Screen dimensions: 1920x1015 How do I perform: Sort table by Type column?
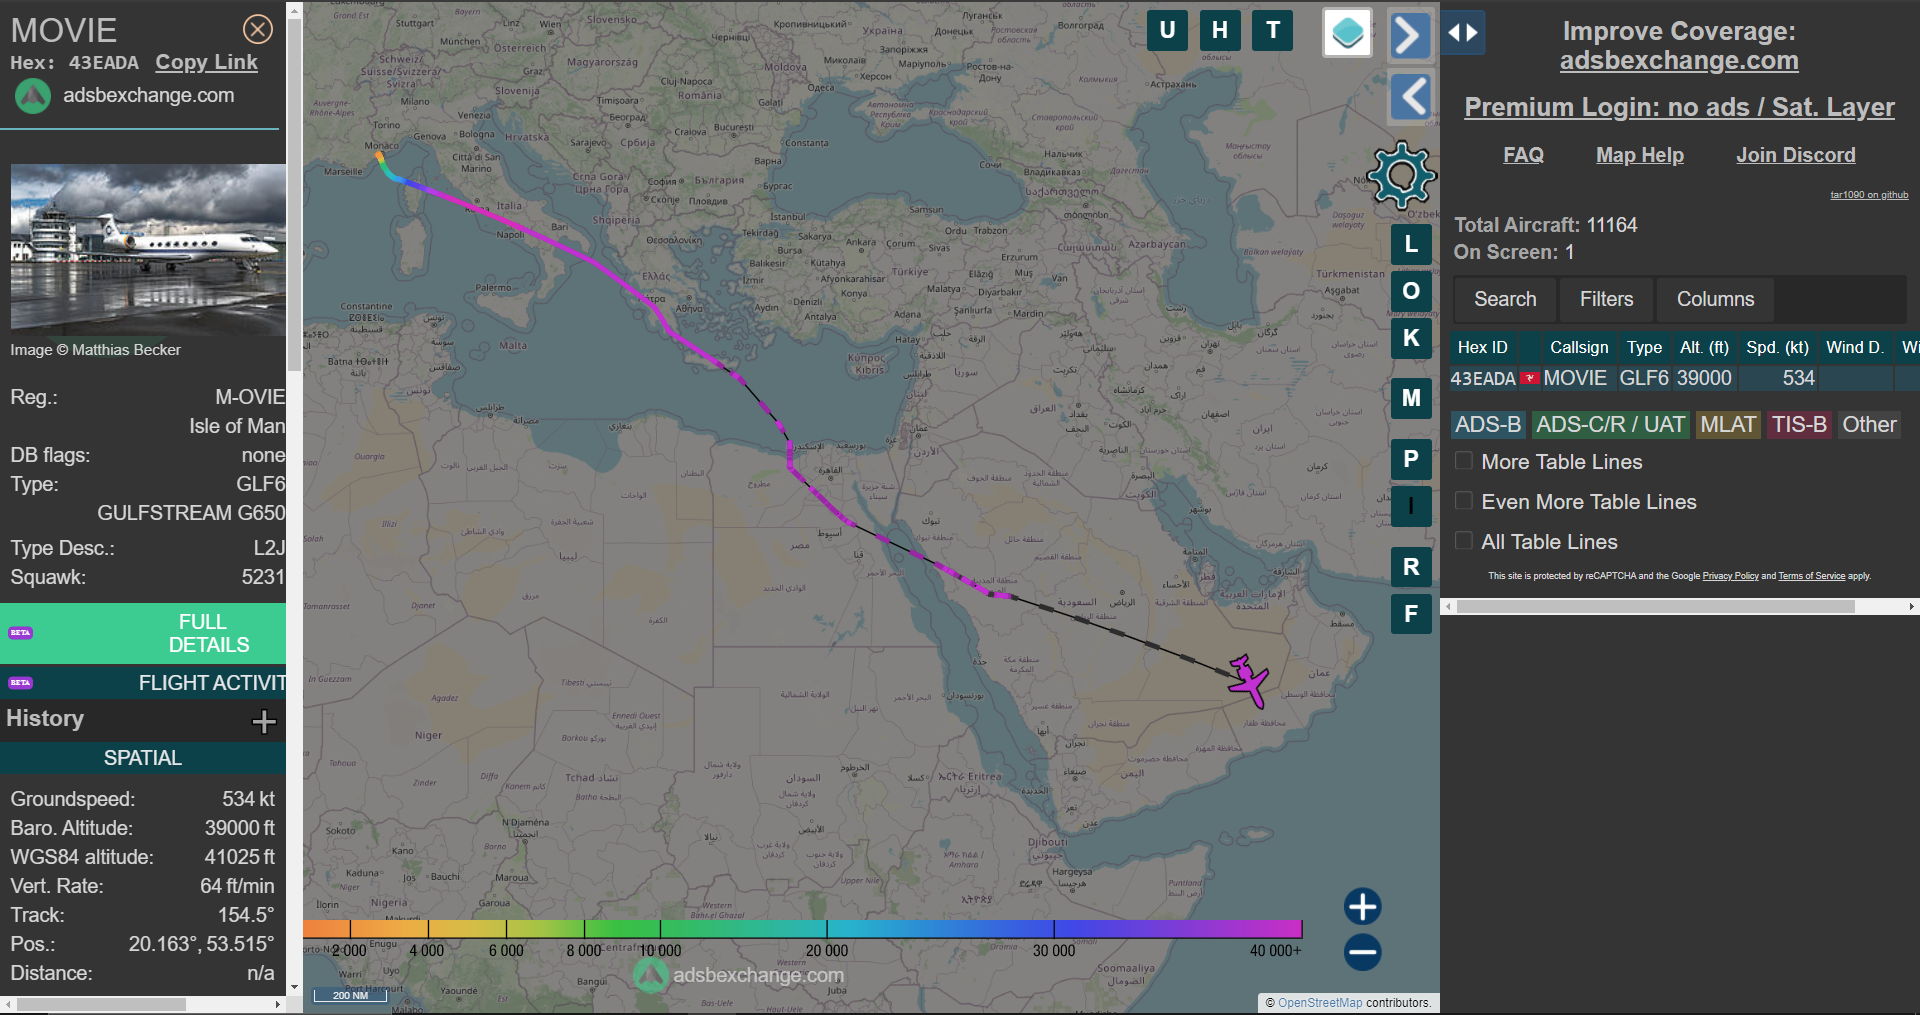1644,347
